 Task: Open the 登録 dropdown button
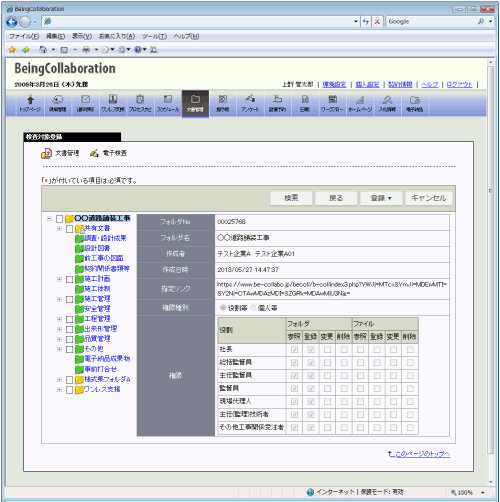[381, 198]
